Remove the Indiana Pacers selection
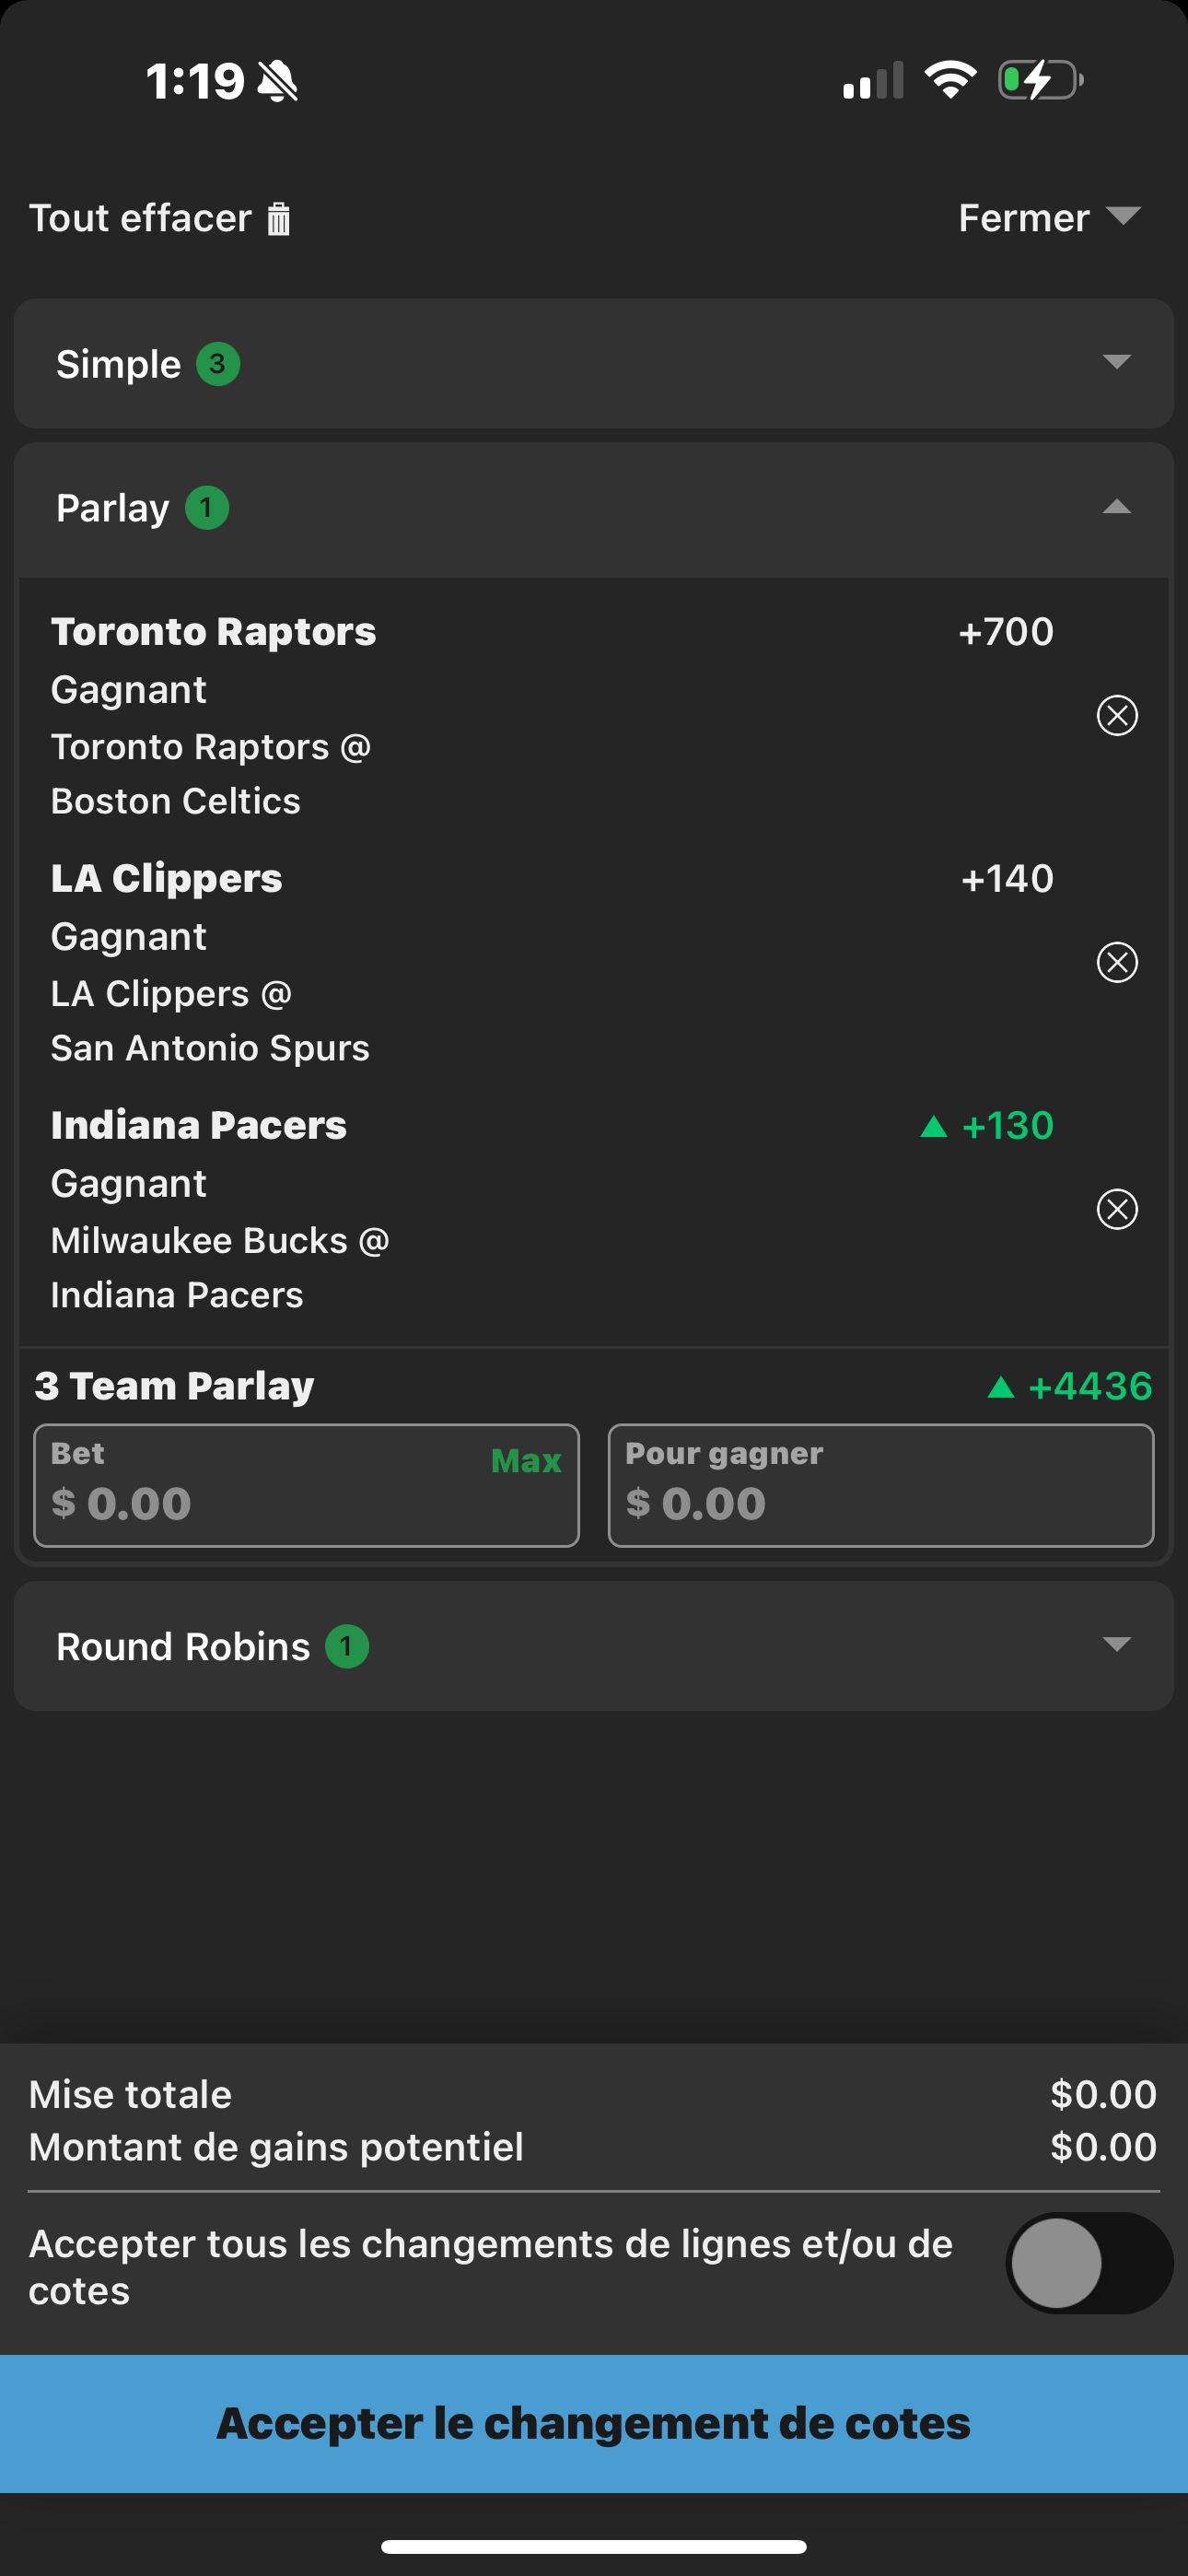Screen dimensions: 1188x2576 coord(1117,1209)
